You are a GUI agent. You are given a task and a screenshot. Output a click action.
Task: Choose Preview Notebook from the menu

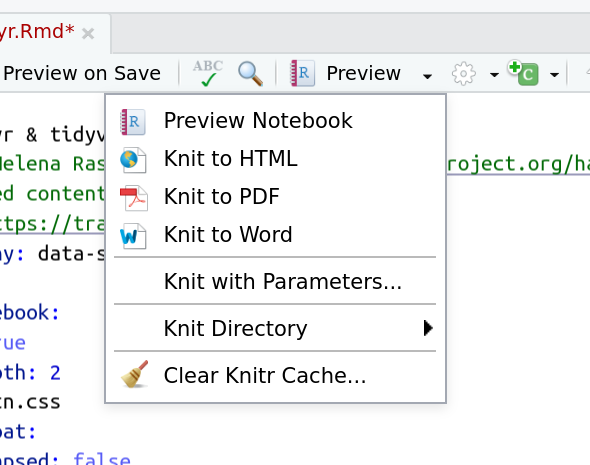(x=275, y=121)
